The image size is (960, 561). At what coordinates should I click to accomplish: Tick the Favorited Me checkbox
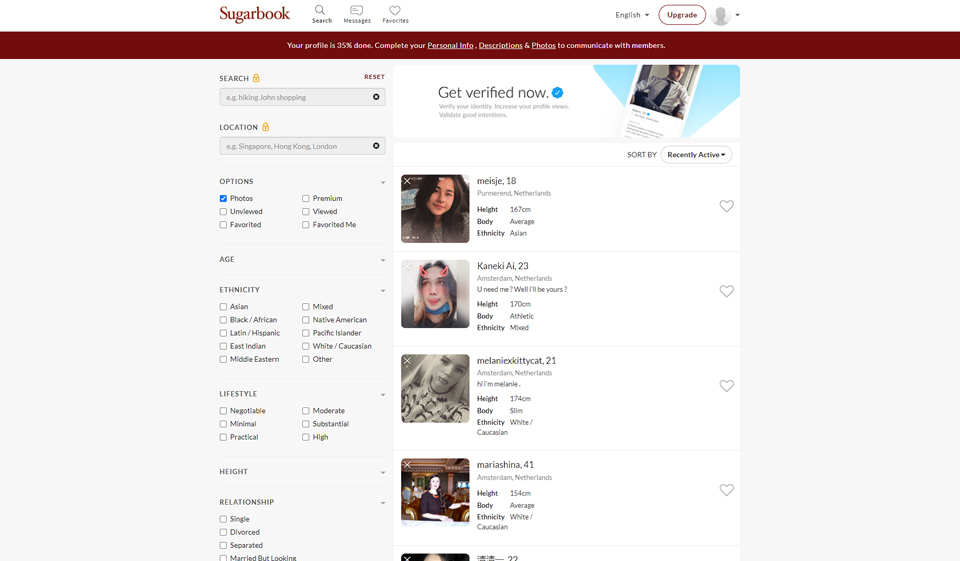[306, 225]
